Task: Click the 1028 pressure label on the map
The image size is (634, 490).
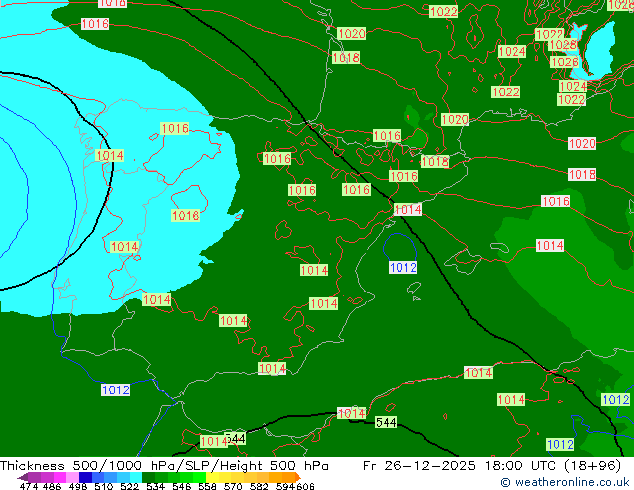Action: [x=562, y=44]
